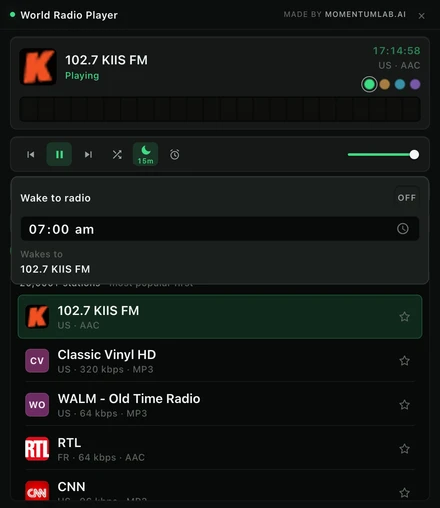Screen dimensions: 440x508
Task: Play the CNN station
Action: [220, 490]
